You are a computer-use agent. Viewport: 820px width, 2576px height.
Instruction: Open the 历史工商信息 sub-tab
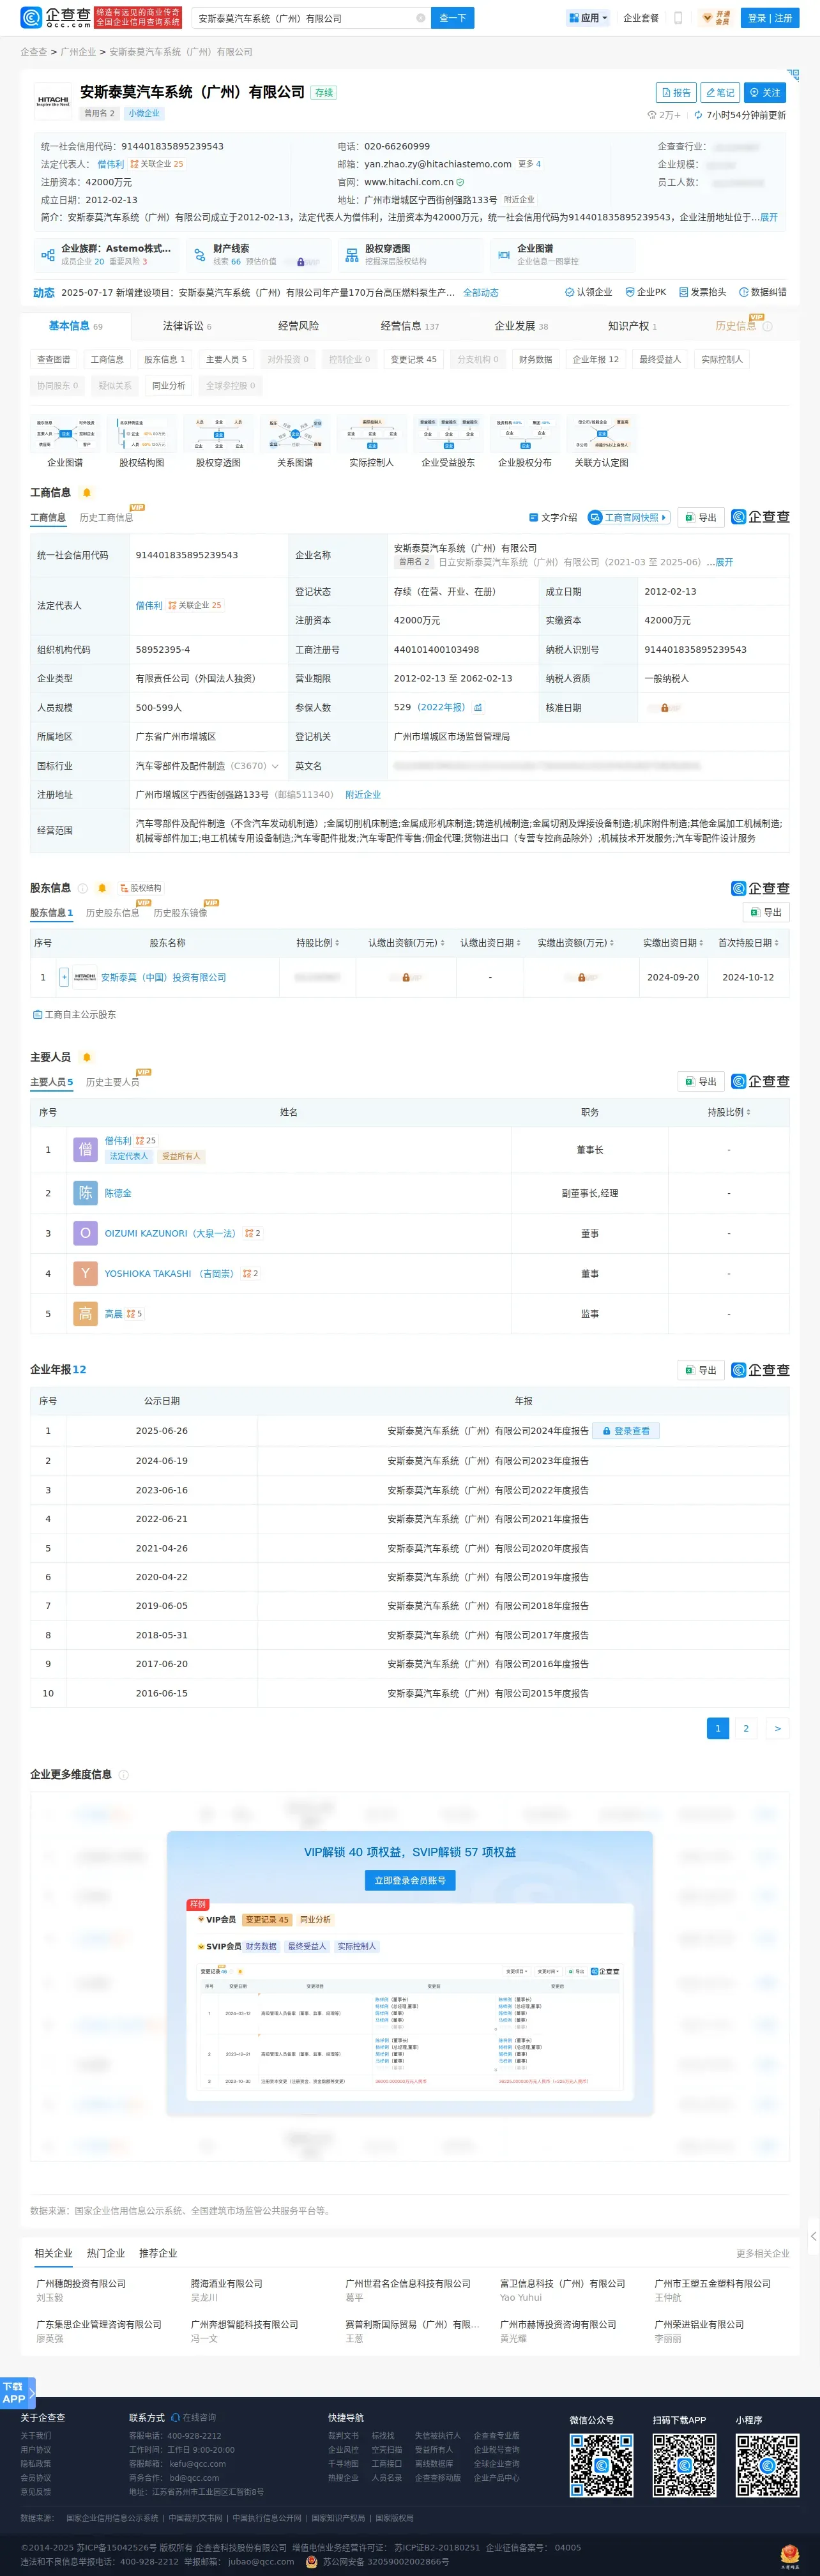click(x=106, y=518)
